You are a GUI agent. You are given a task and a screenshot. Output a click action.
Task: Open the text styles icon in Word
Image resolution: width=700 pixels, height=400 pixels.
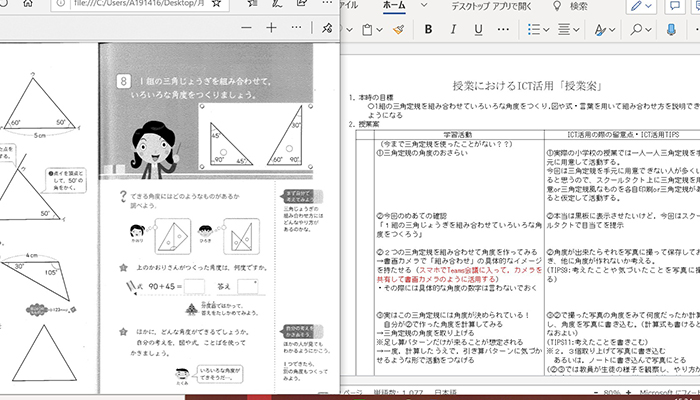(x=600, y=30)
